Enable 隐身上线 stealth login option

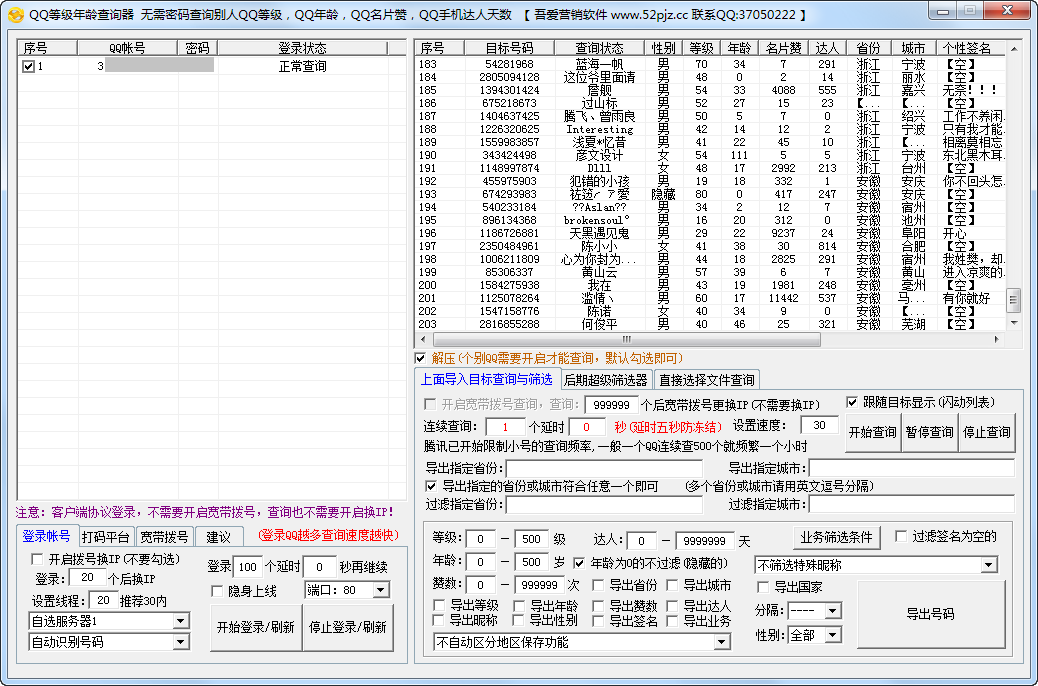(x=217, y=591)
